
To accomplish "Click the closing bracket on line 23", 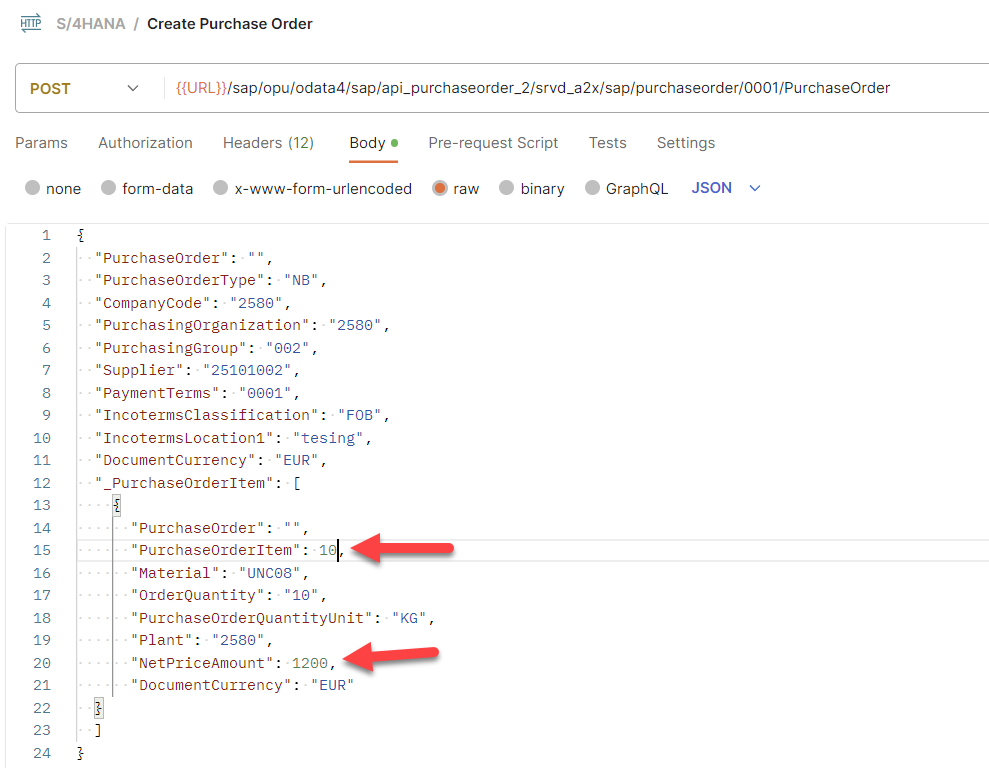I will pos(98,730).
